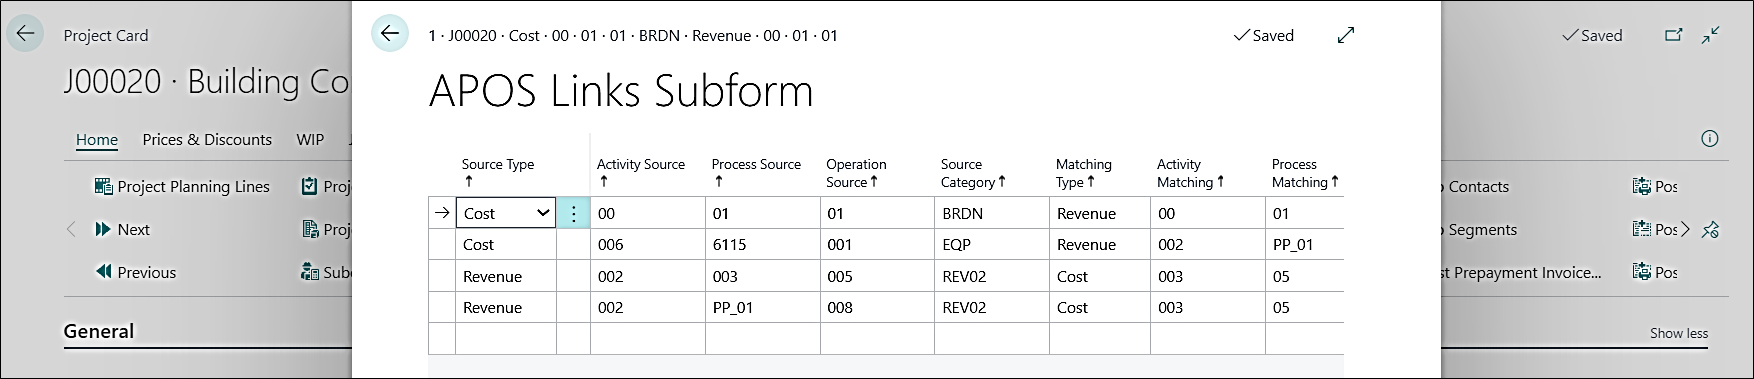Viewport: 1754px width, 379px height.
Task: Click process source cell PP_01 in Revenue row
Action: (x=762, y=307)
